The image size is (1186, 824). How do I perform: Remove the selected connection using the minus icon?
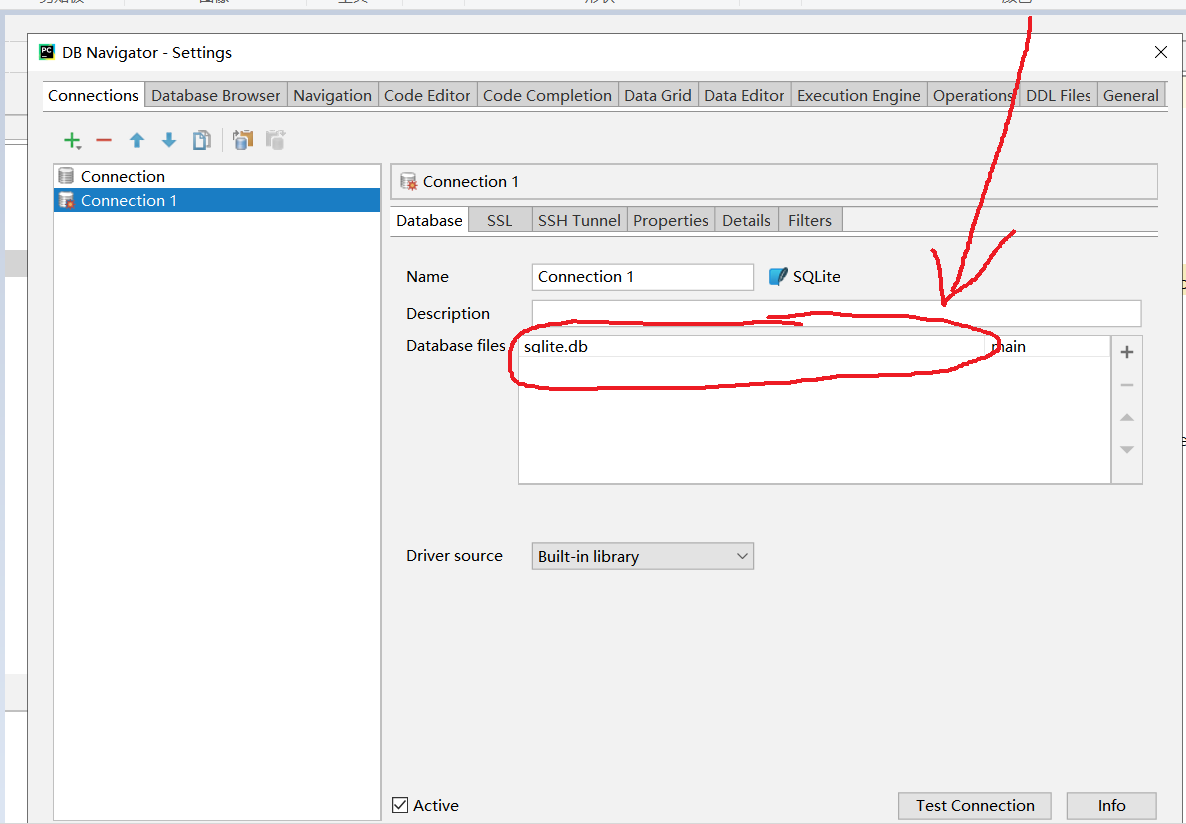[104, 140]
